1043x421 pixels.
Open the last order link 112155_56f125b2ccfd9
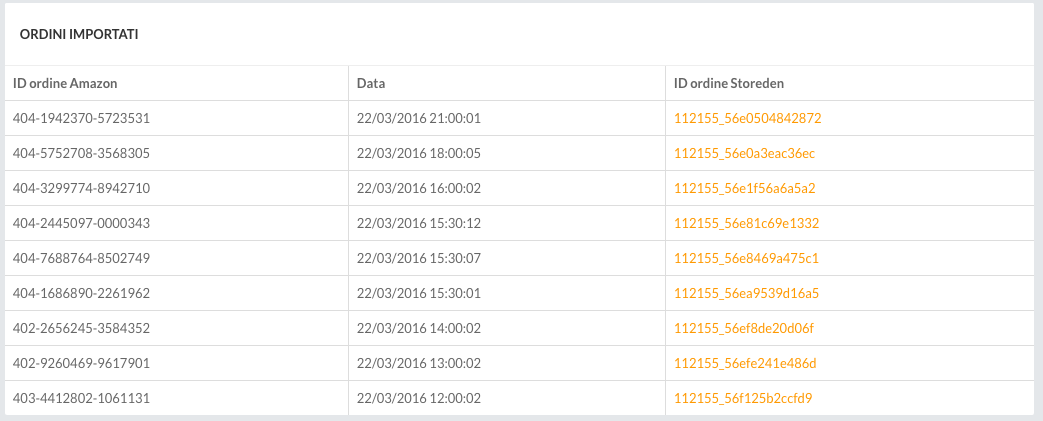point(743,398)
